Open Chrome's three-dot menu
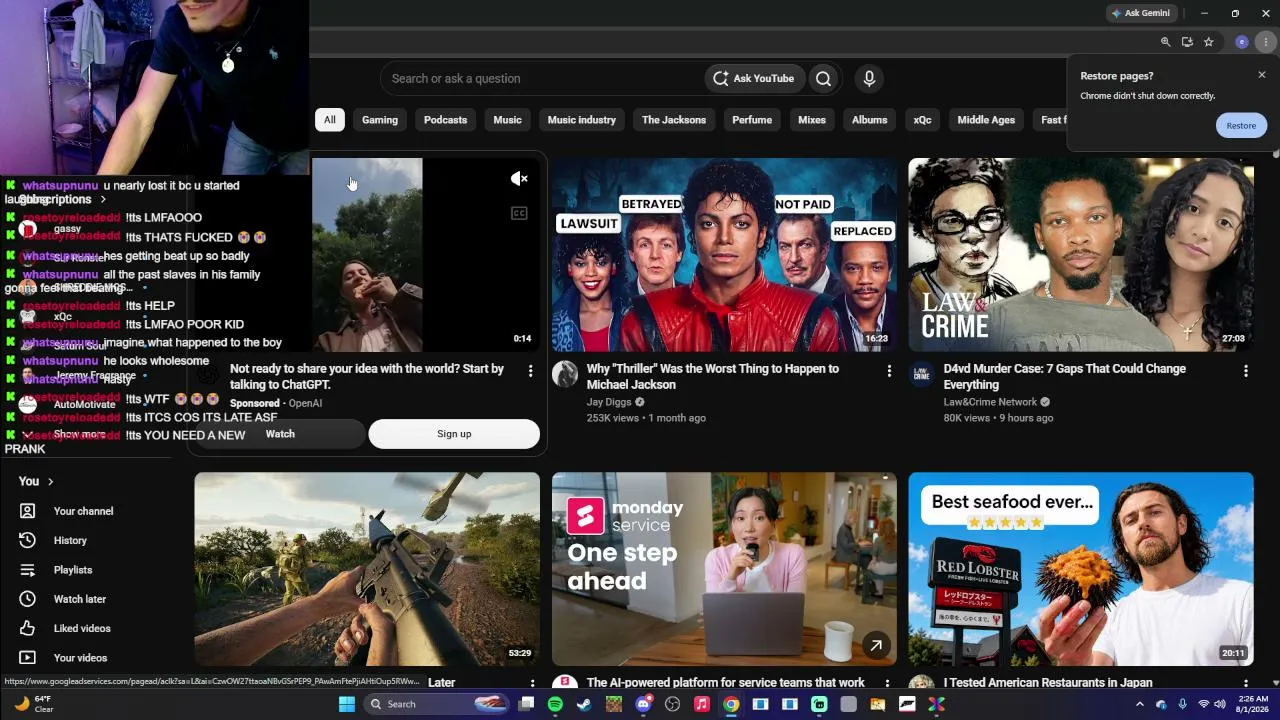The image size is (1280, 720). click(1266, 42)
